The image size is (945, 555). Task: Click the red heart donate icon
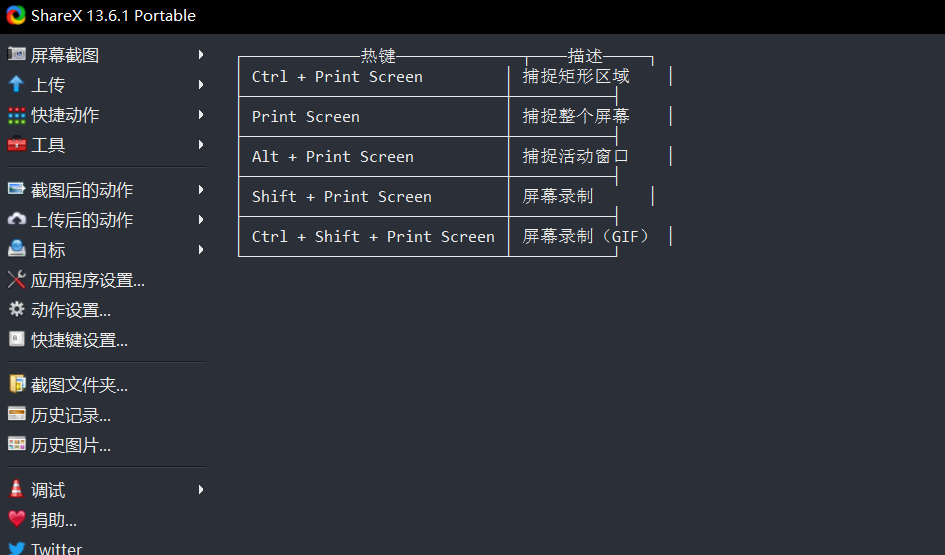click(16, 519)
